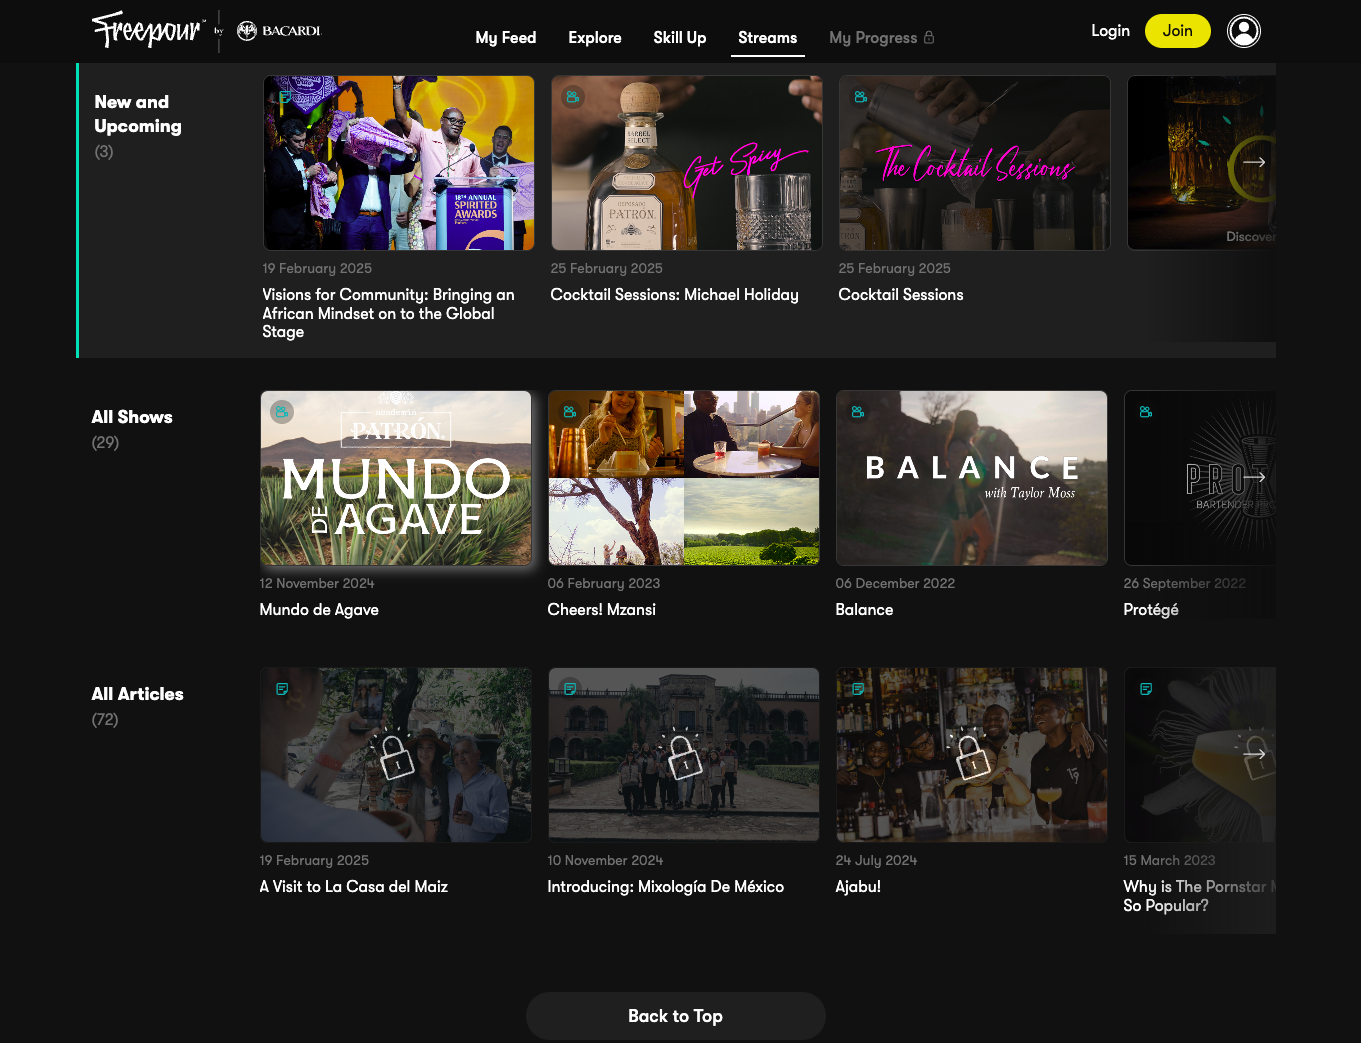Viewport: 1361px width, 1043px height.
Task: Click the Freepour logo in header
Action: (148, 30)
